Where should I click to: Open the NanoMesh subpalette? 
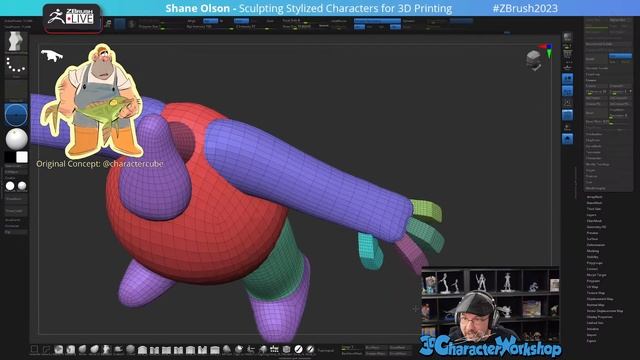594,203
